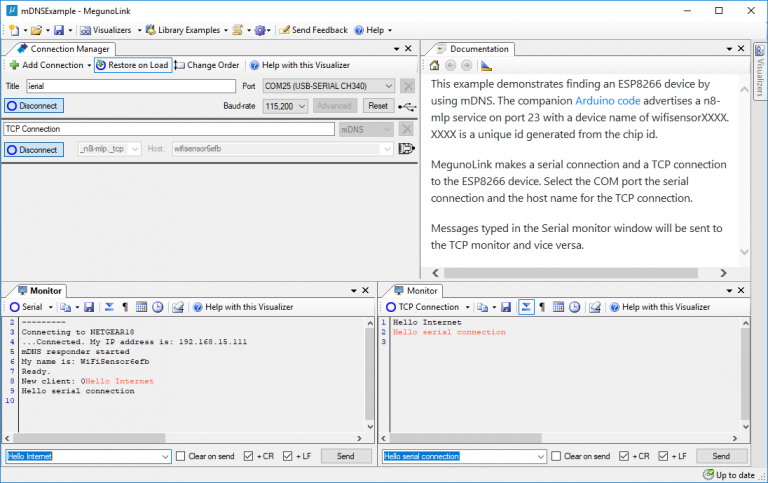Screen dimensions: 768x483
Task: Click the Arduino code link
Action: pos(607,101)
